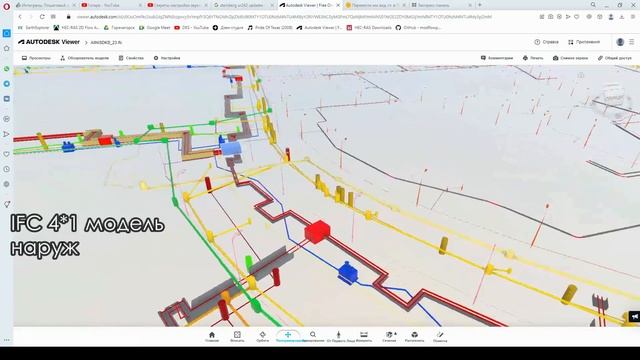Open the Properties (Свойства) panel
Image resolution: width=640 pixels, height=360 pixels.
click(131, 58)
